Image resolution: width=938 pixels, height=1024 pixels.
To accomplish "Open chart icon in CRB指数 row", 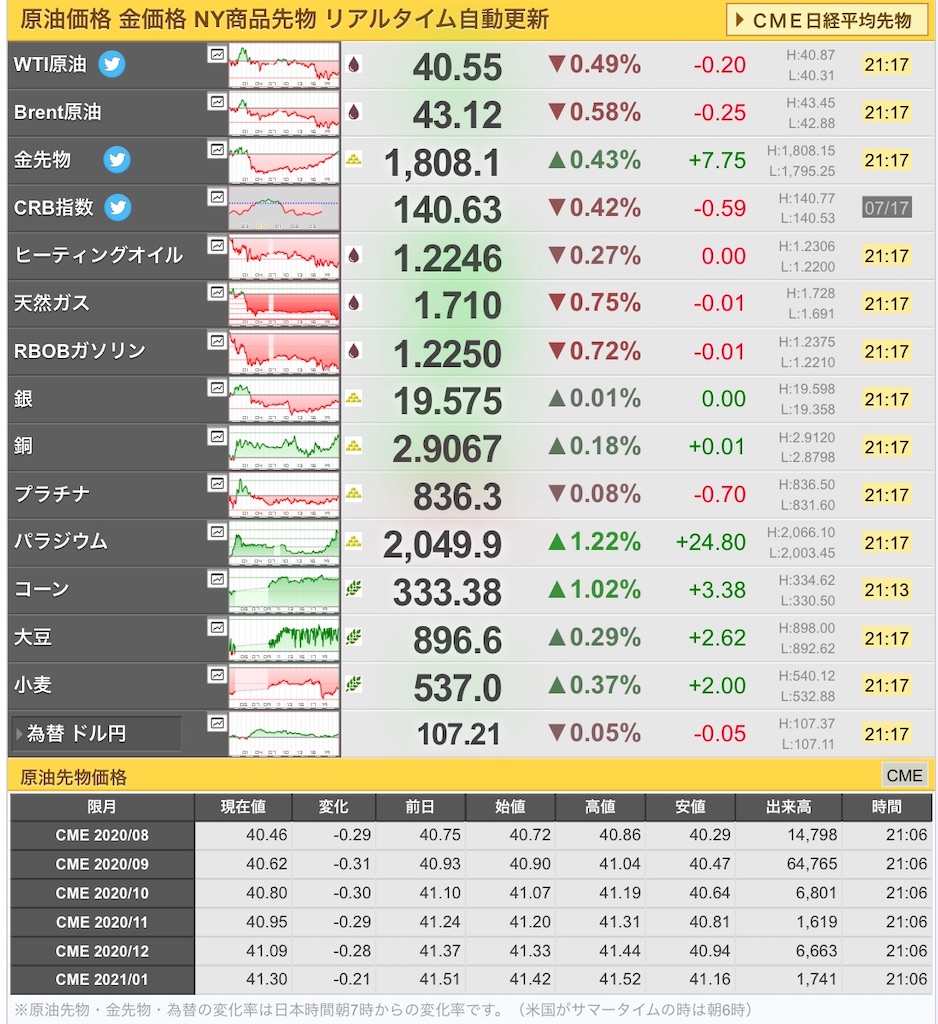I will [x=217, y=197].
